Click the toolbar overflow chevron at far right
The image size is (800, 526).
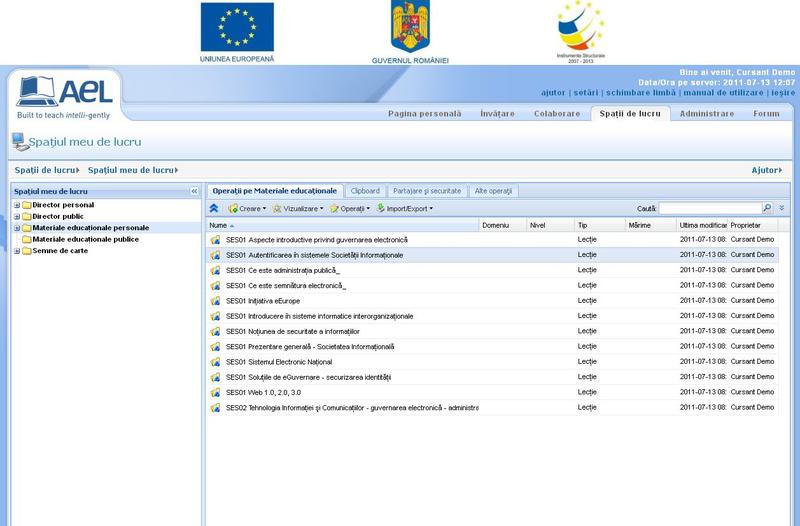782,208
